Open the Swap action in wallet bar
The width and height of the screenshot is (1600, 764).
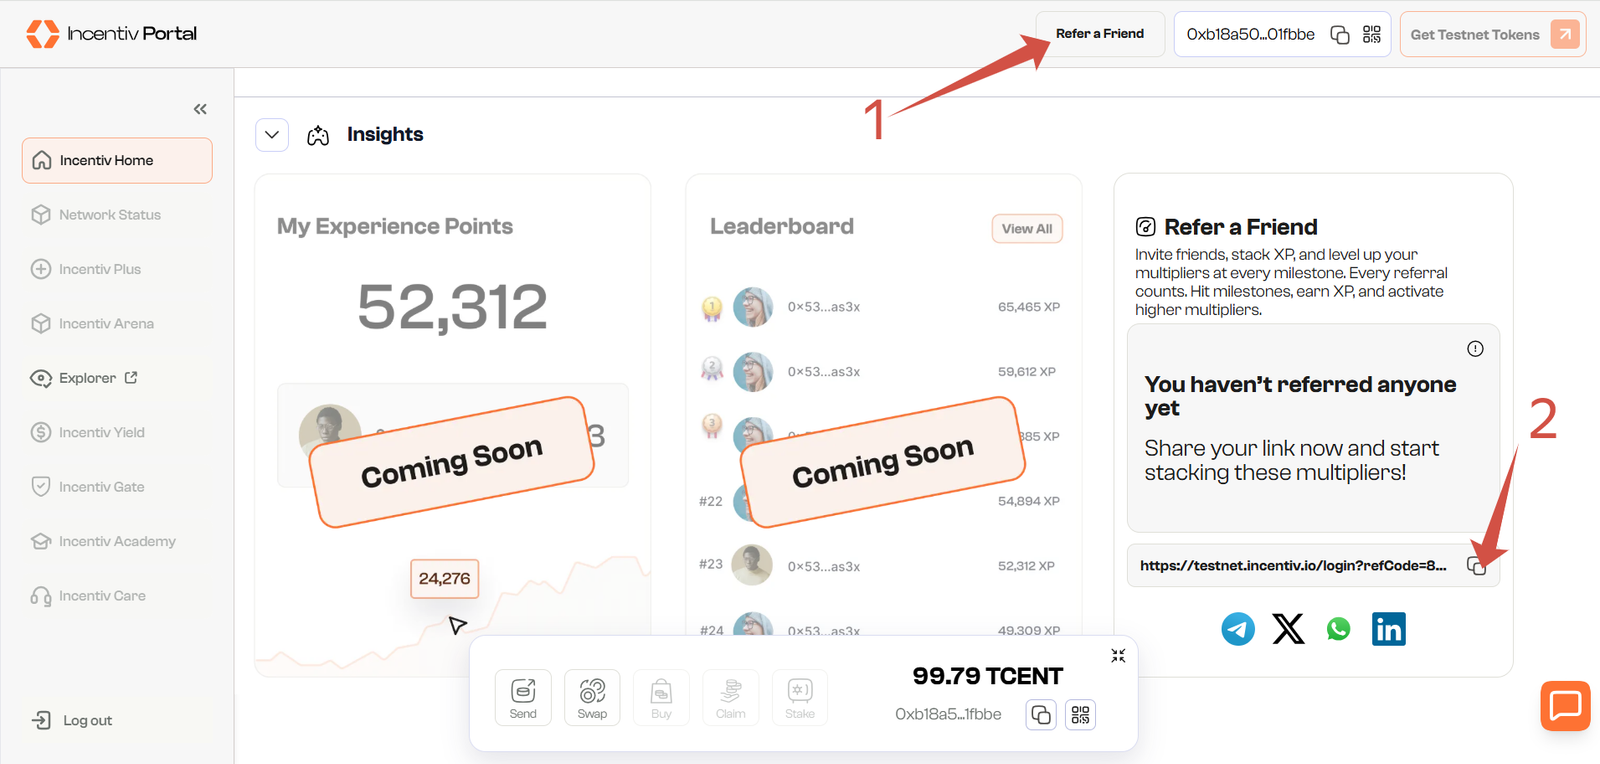592,697
